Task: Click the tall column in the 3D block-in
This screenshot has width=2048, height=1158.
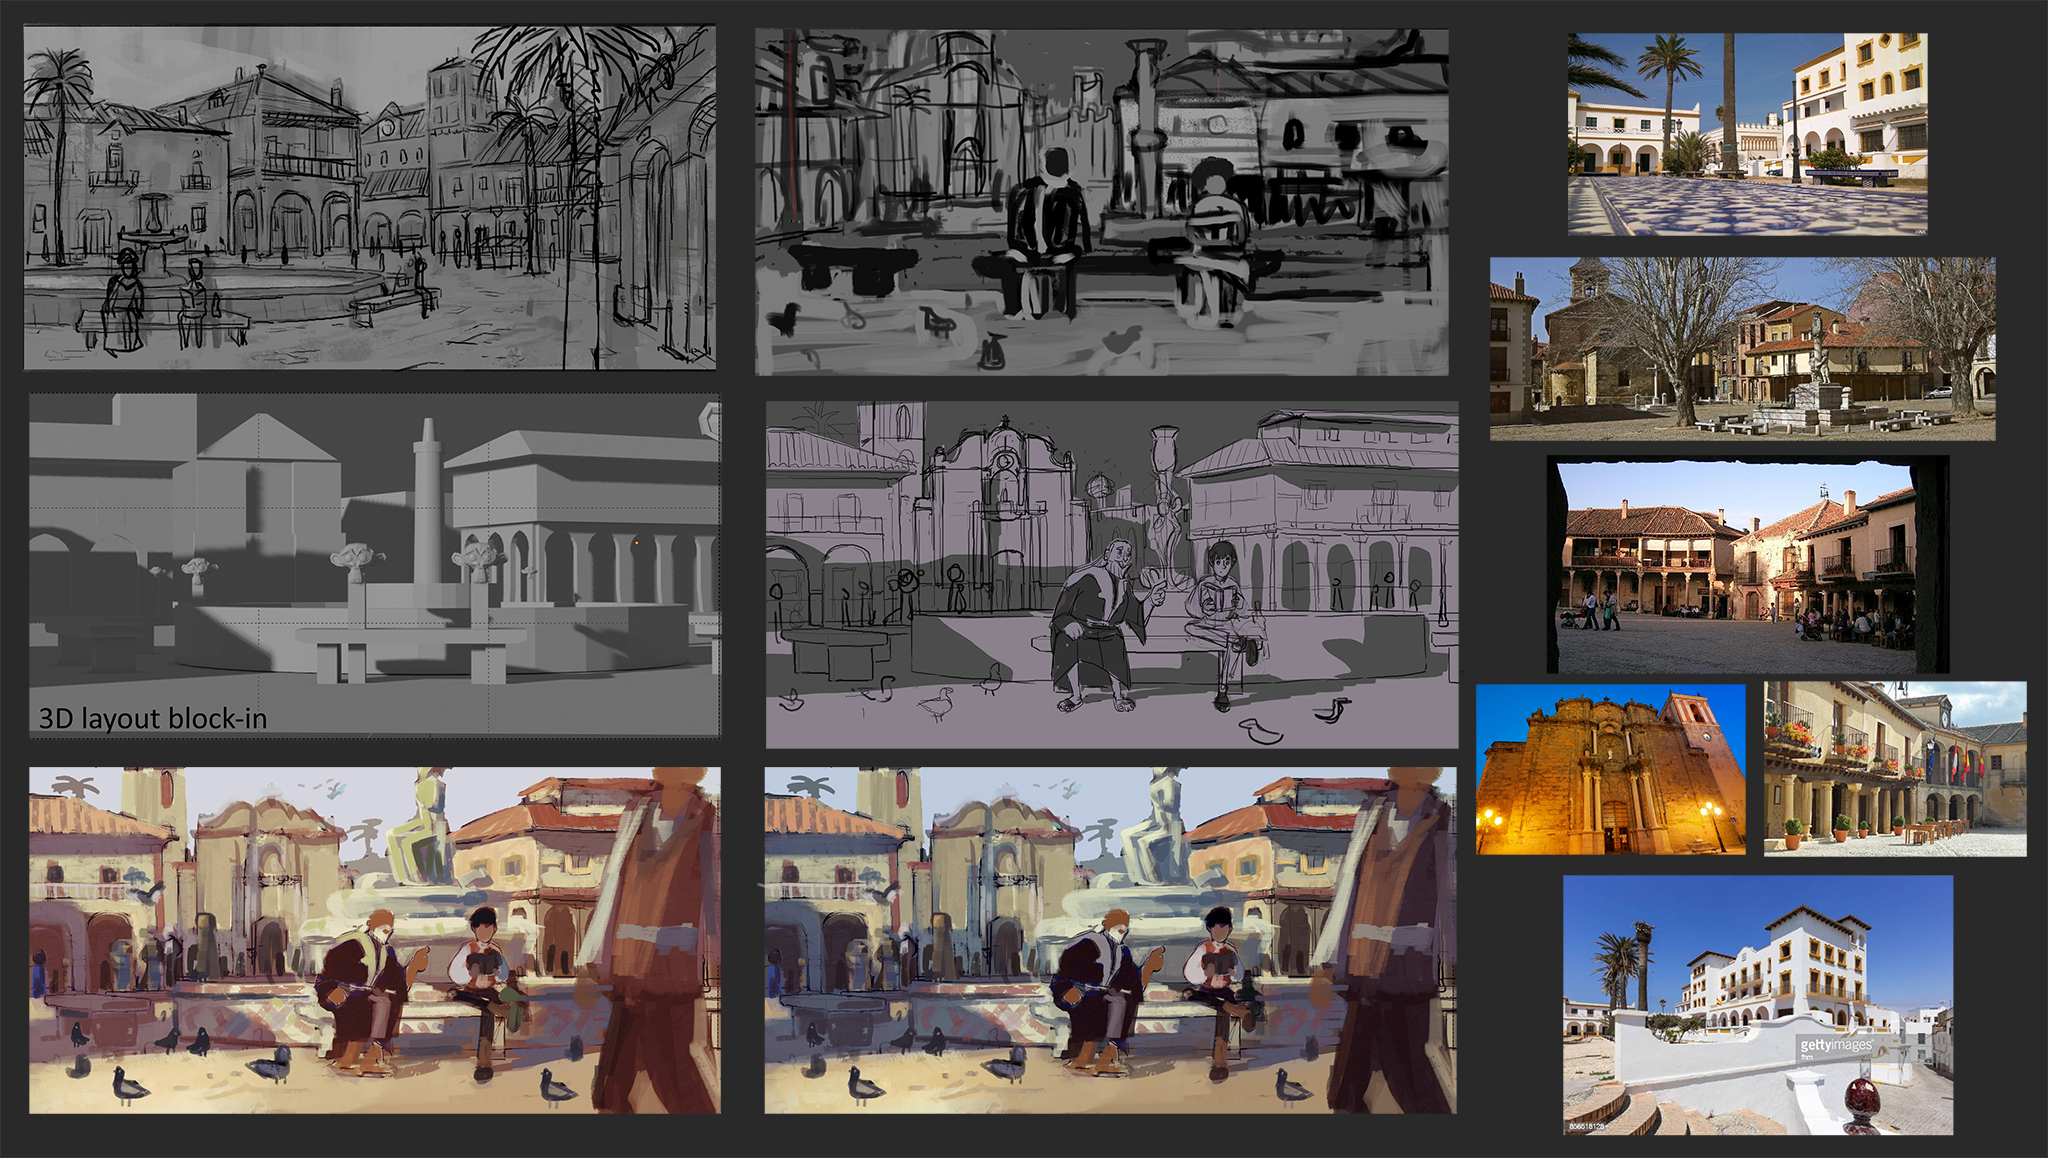Action: pyautogui.click(x=427, y=500)
